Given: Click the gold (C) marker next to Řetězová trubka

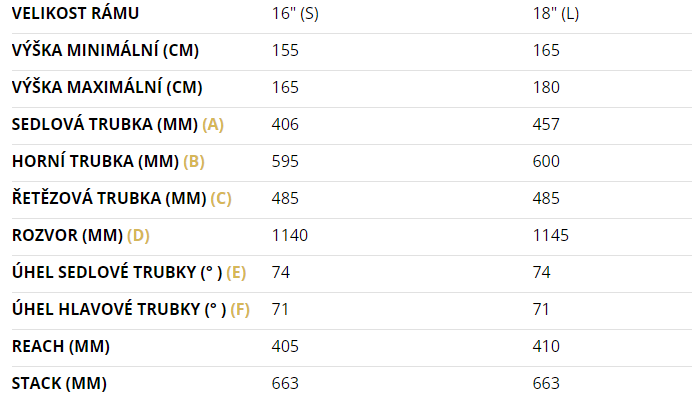Looking at the screenshot, I should point(221,198).
